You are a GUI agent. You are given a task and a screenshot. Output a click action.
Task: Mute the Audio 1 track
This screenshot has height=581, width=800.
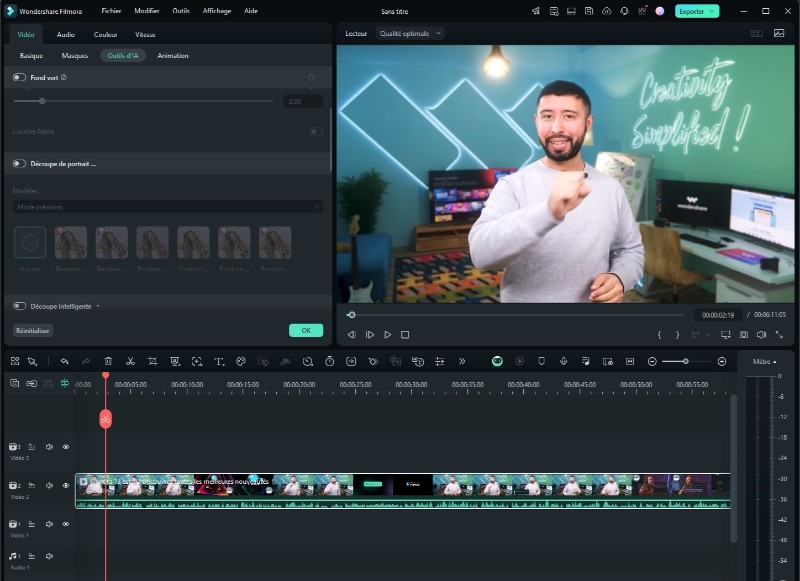tap(49, 556)
